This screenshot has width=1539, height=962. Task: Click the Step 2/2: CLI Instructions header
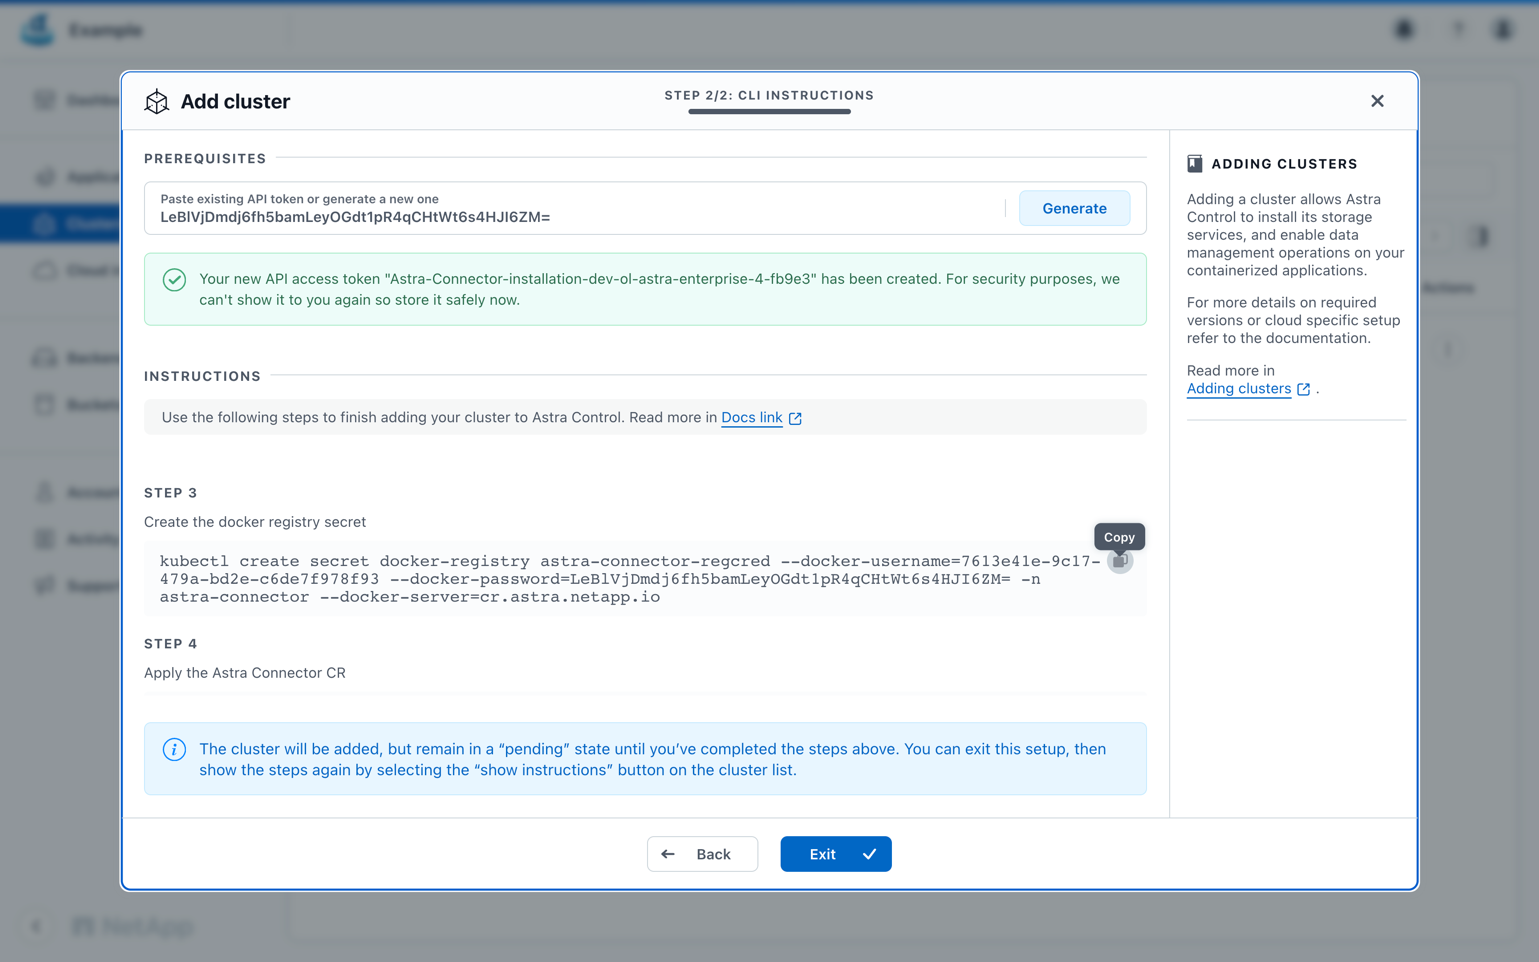(x=769, y=96)
